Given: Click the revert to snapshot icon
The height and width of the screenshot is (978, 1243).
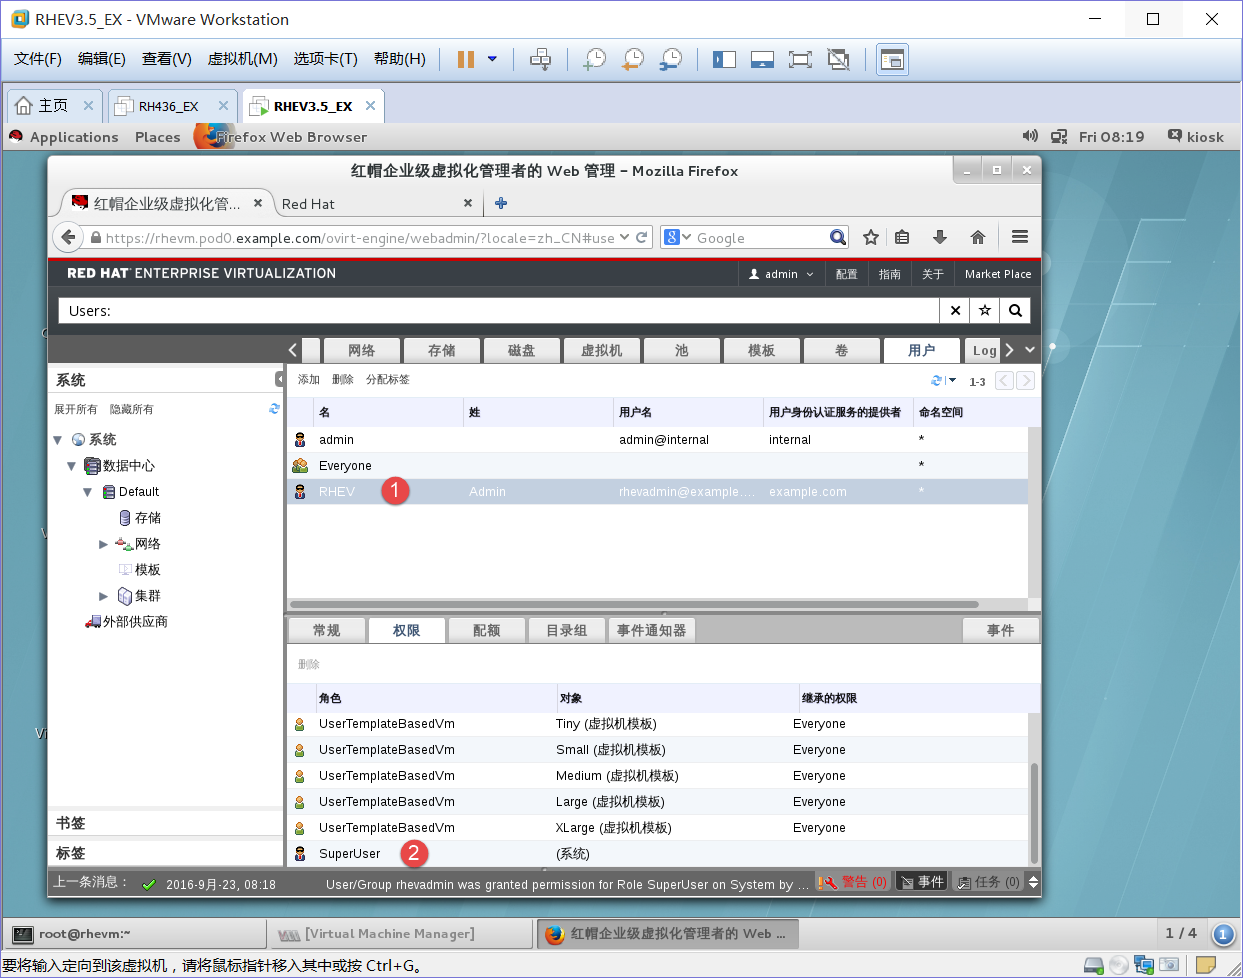Looking at the screenshot, I should tap(632, 59).
